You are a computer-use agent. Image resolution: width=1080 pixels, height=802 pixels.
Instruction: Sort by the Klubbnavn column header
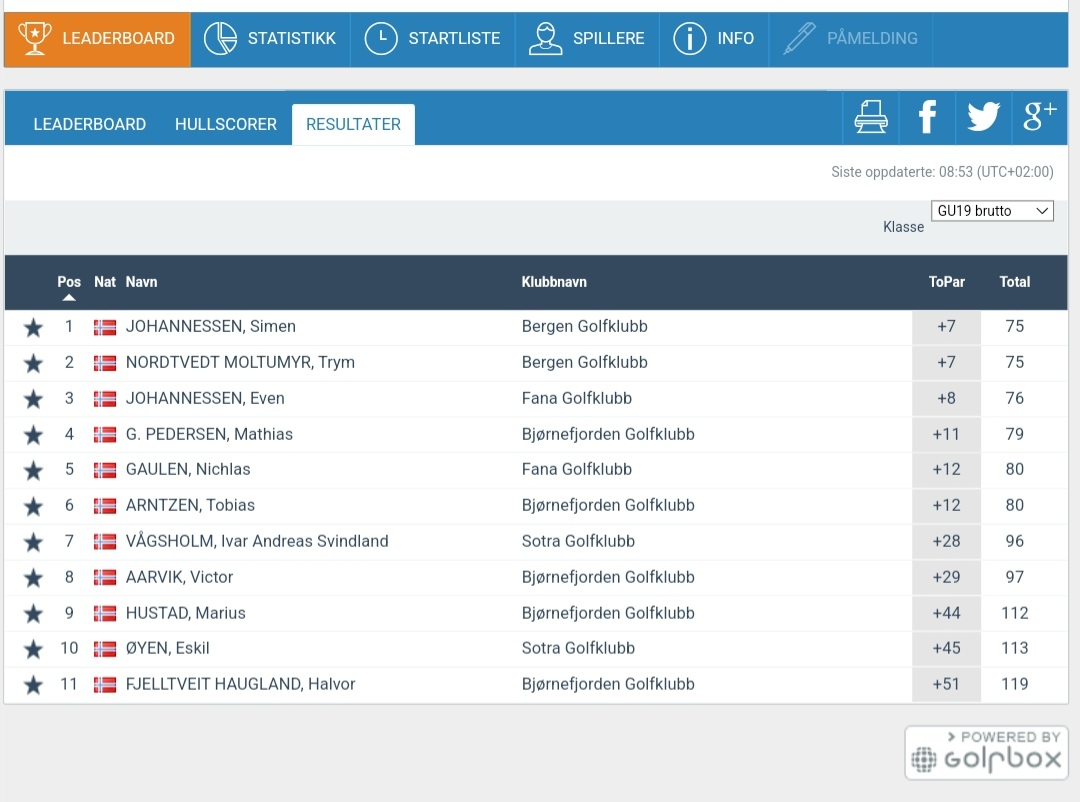click(554, 282)
